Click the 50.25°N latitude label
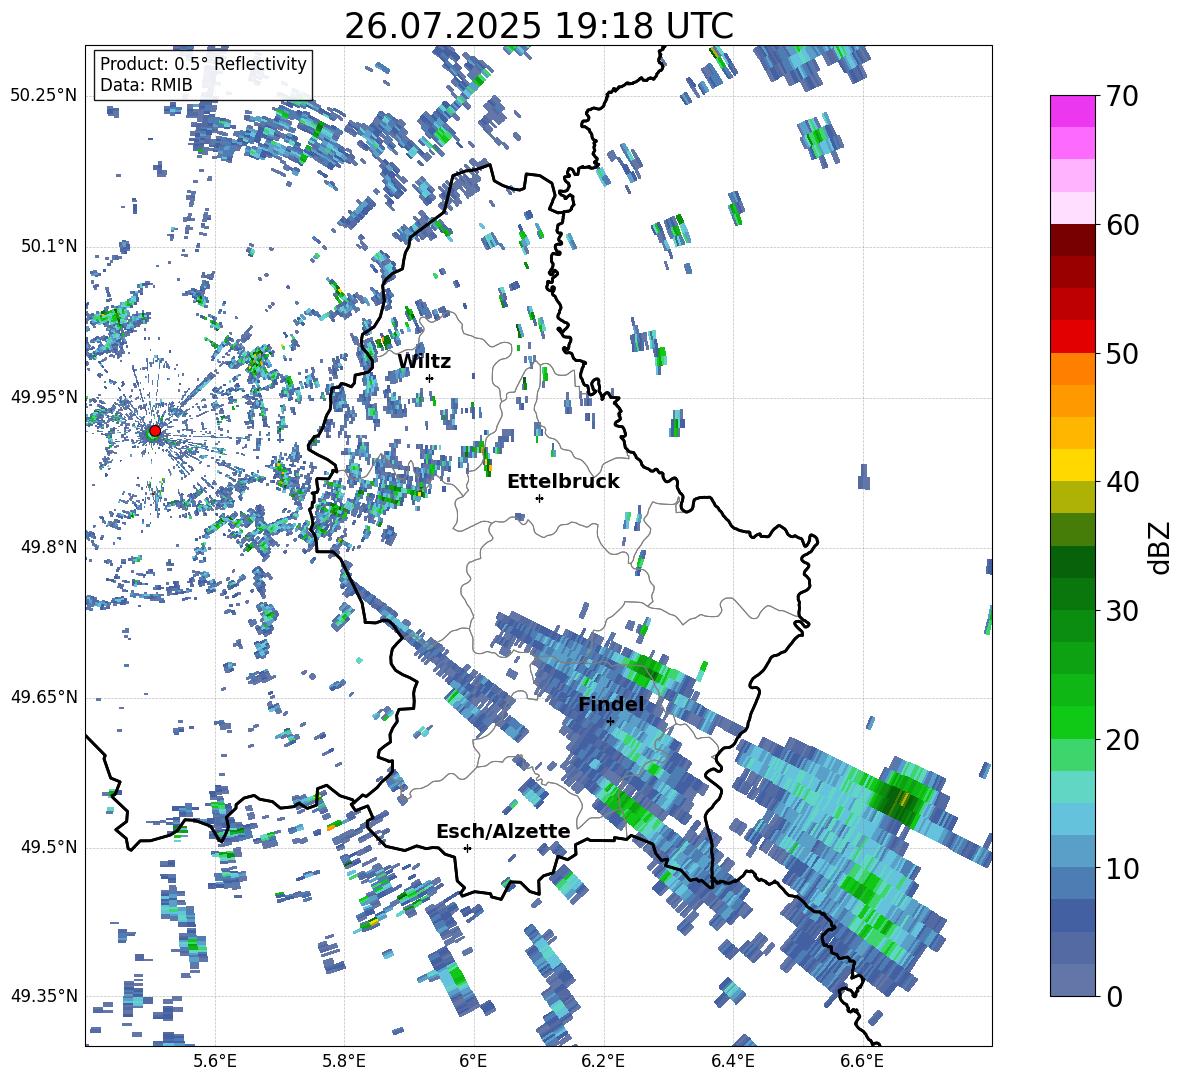This screenshot has height=1081, width=1184. click(44, 96)
